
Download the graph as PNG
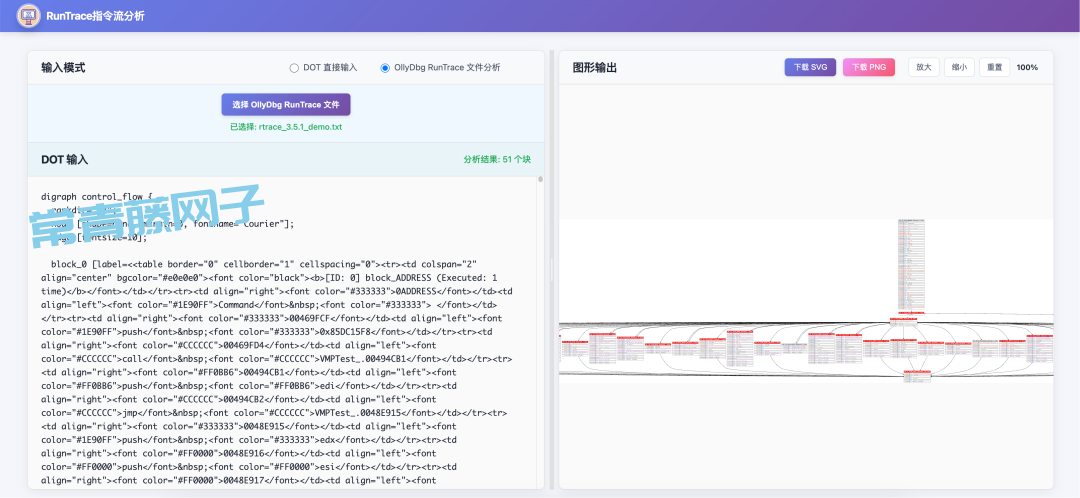click(x=869, y=67)
